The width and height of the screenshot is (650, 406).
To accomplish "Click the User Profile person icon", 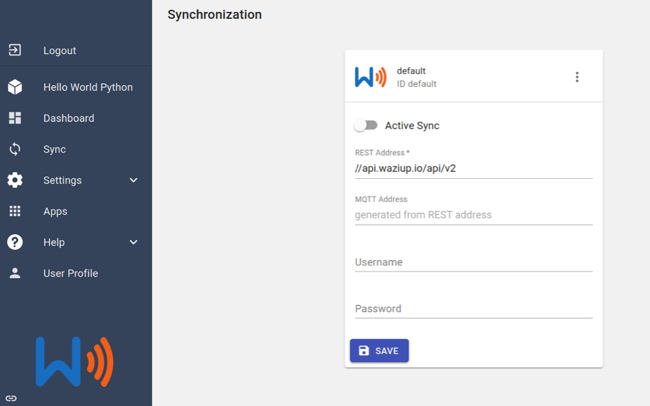I will [x=15, y=273].
